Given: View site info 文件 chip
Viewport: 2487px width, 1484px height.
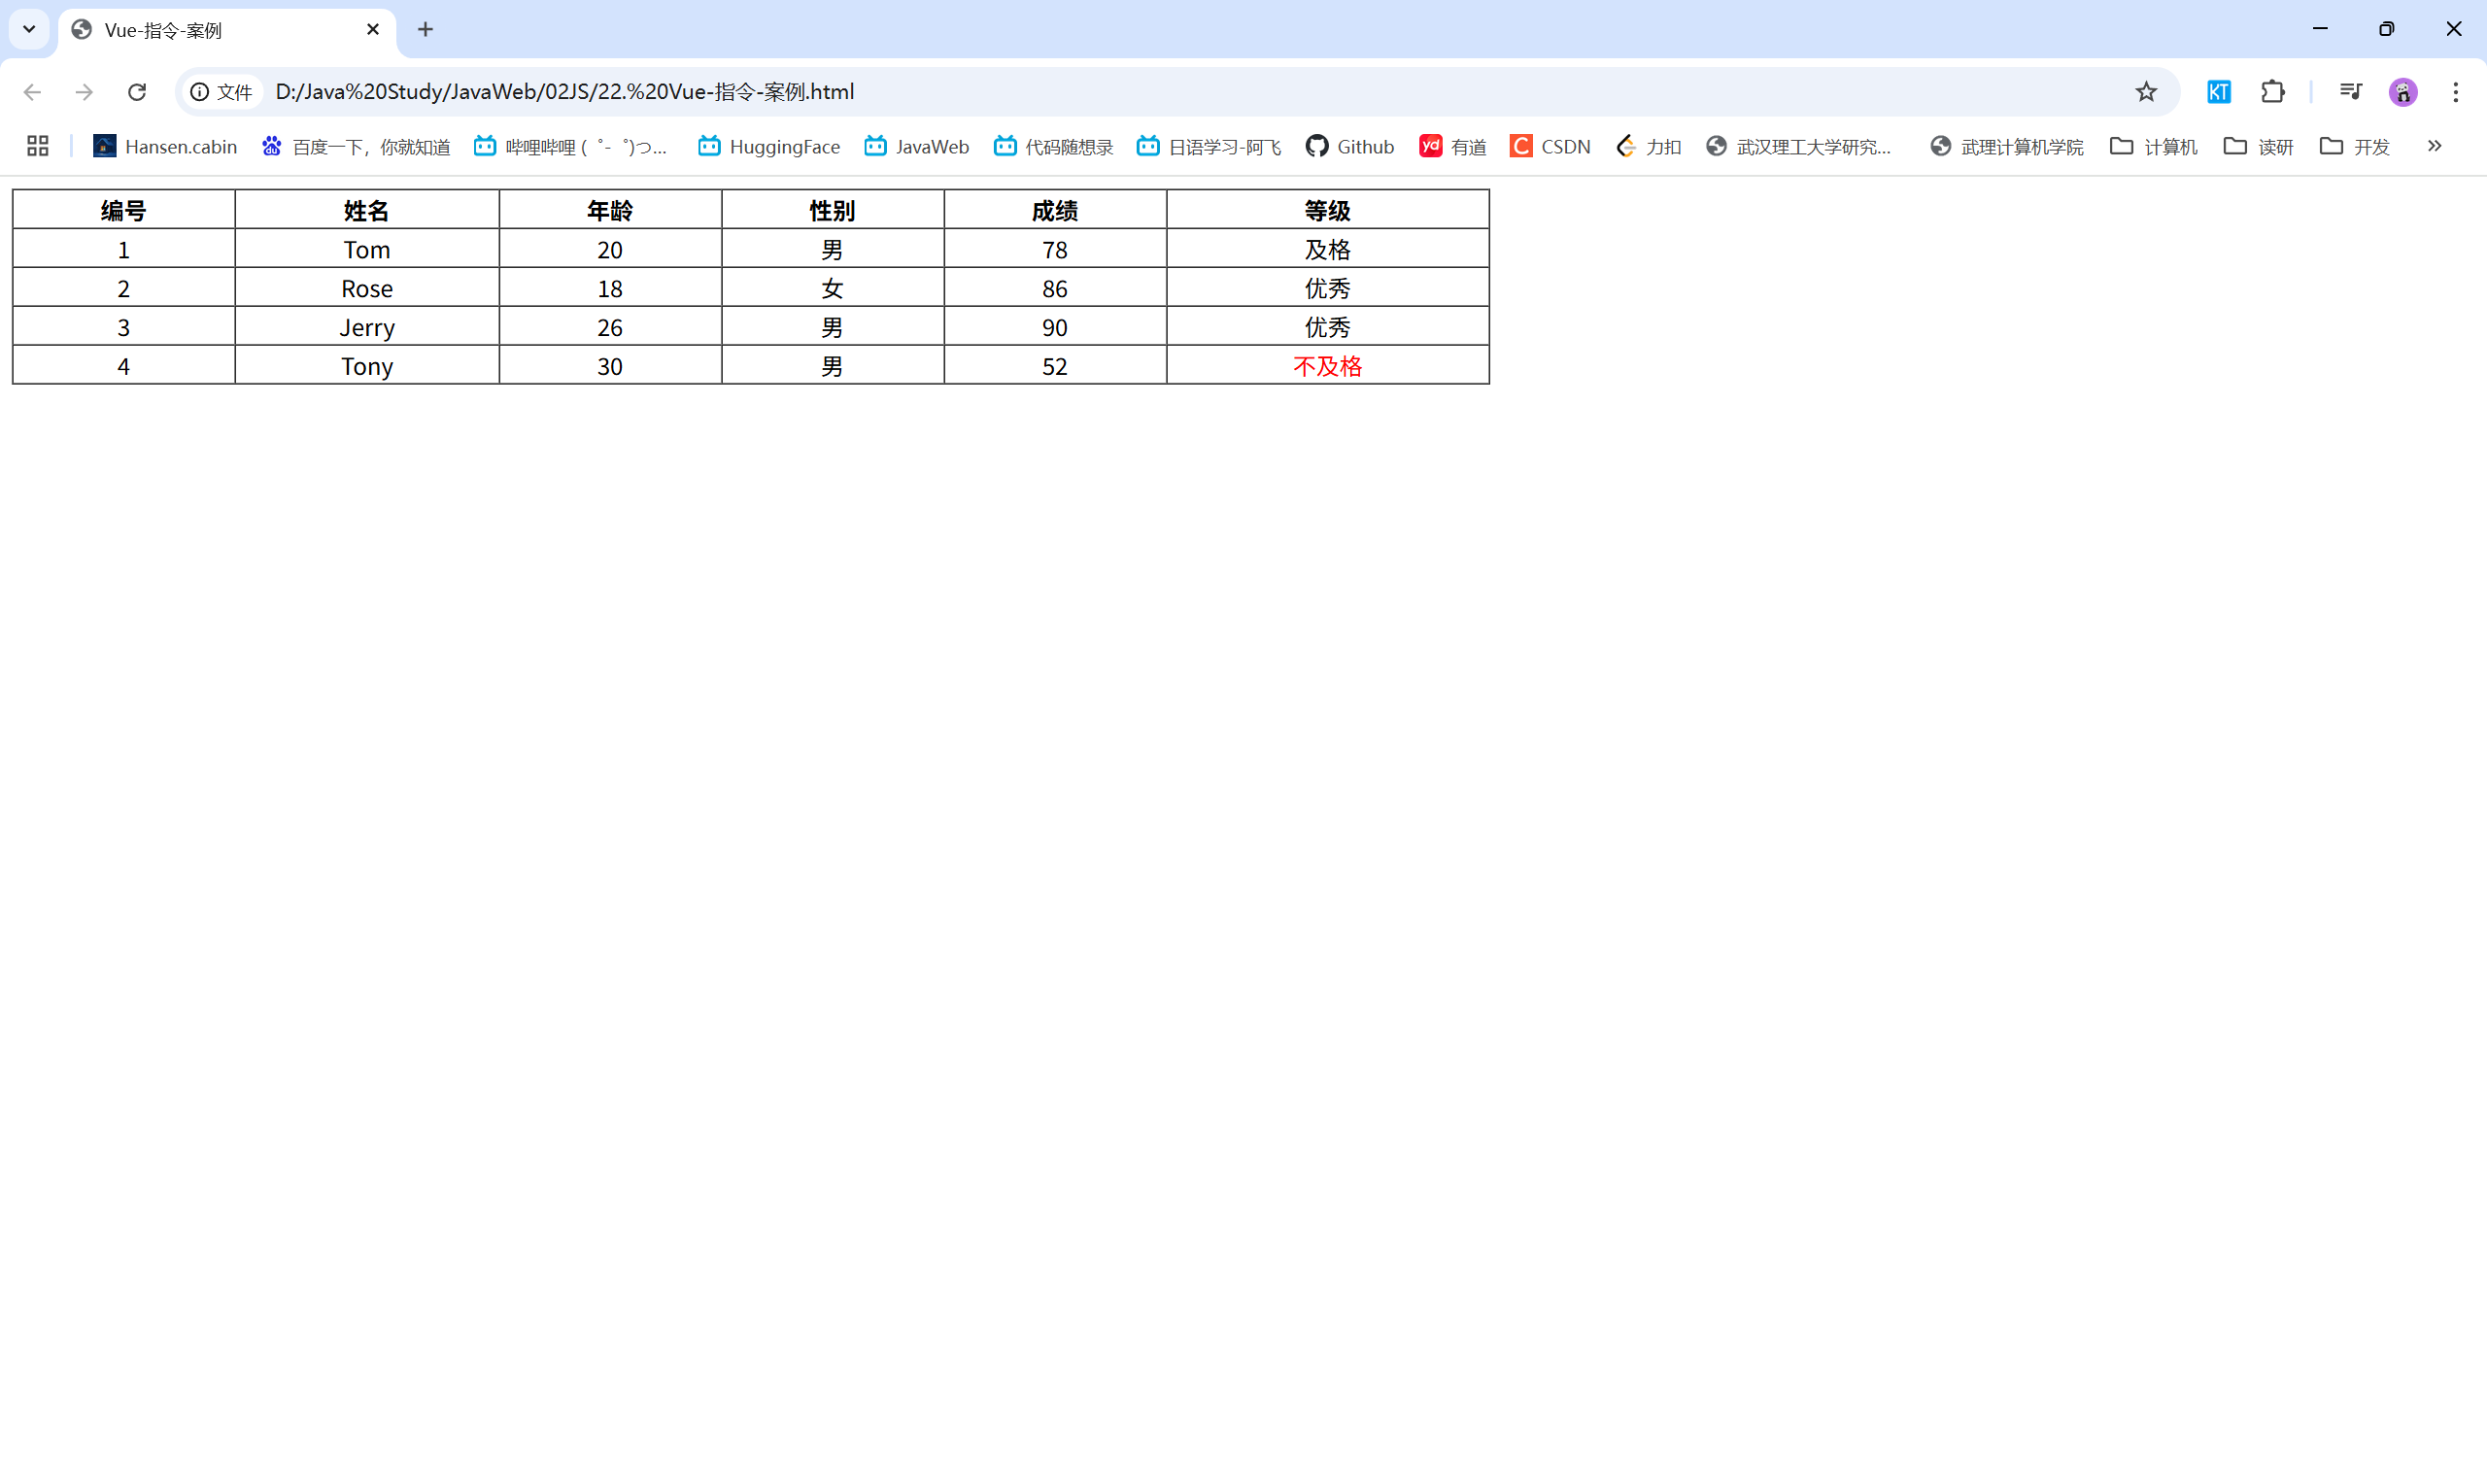Looking at the screenshot, I should pyautogui.click(x=222, y=92).
